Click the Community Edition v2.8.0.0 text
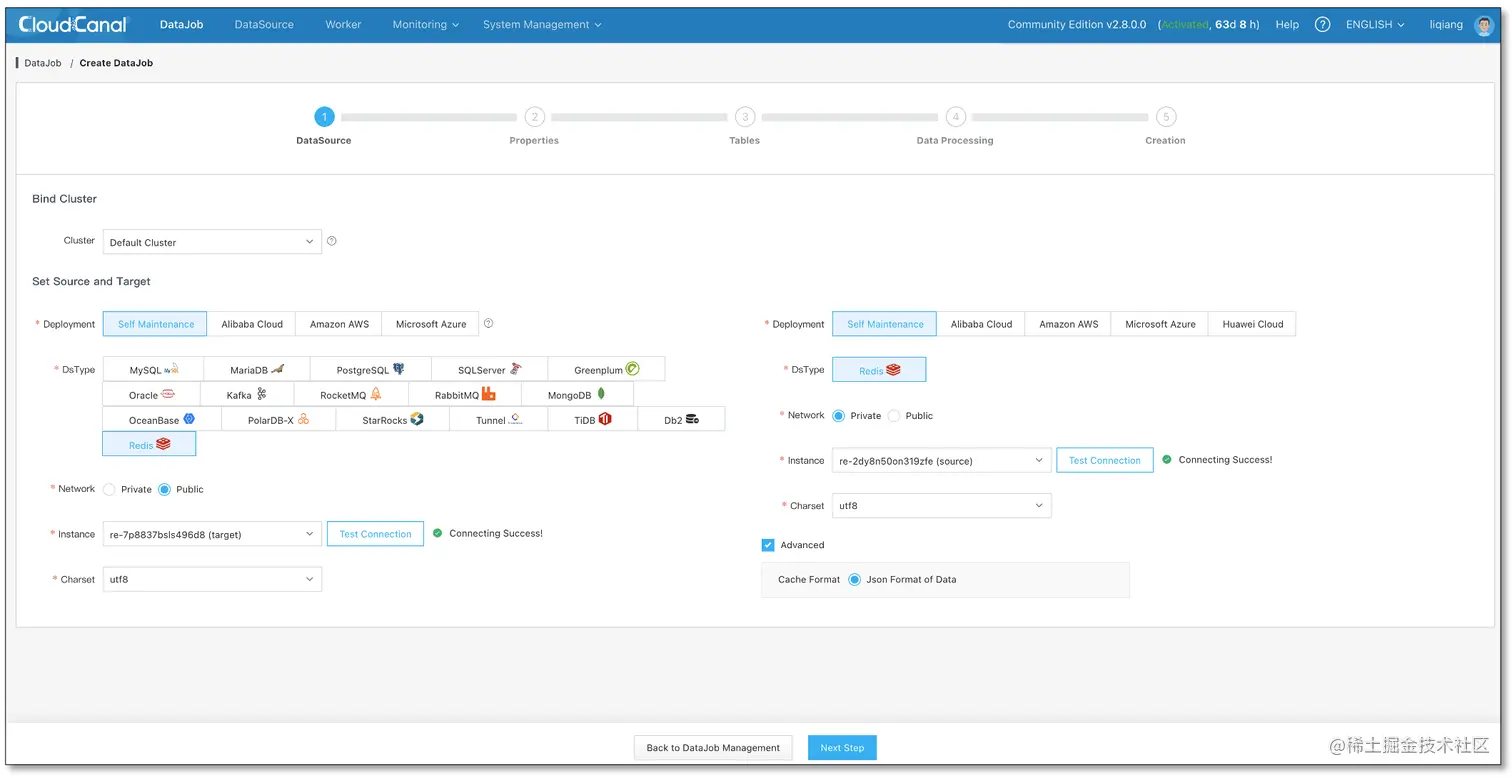This screenshot has width=1512, height=778. 1077,24
